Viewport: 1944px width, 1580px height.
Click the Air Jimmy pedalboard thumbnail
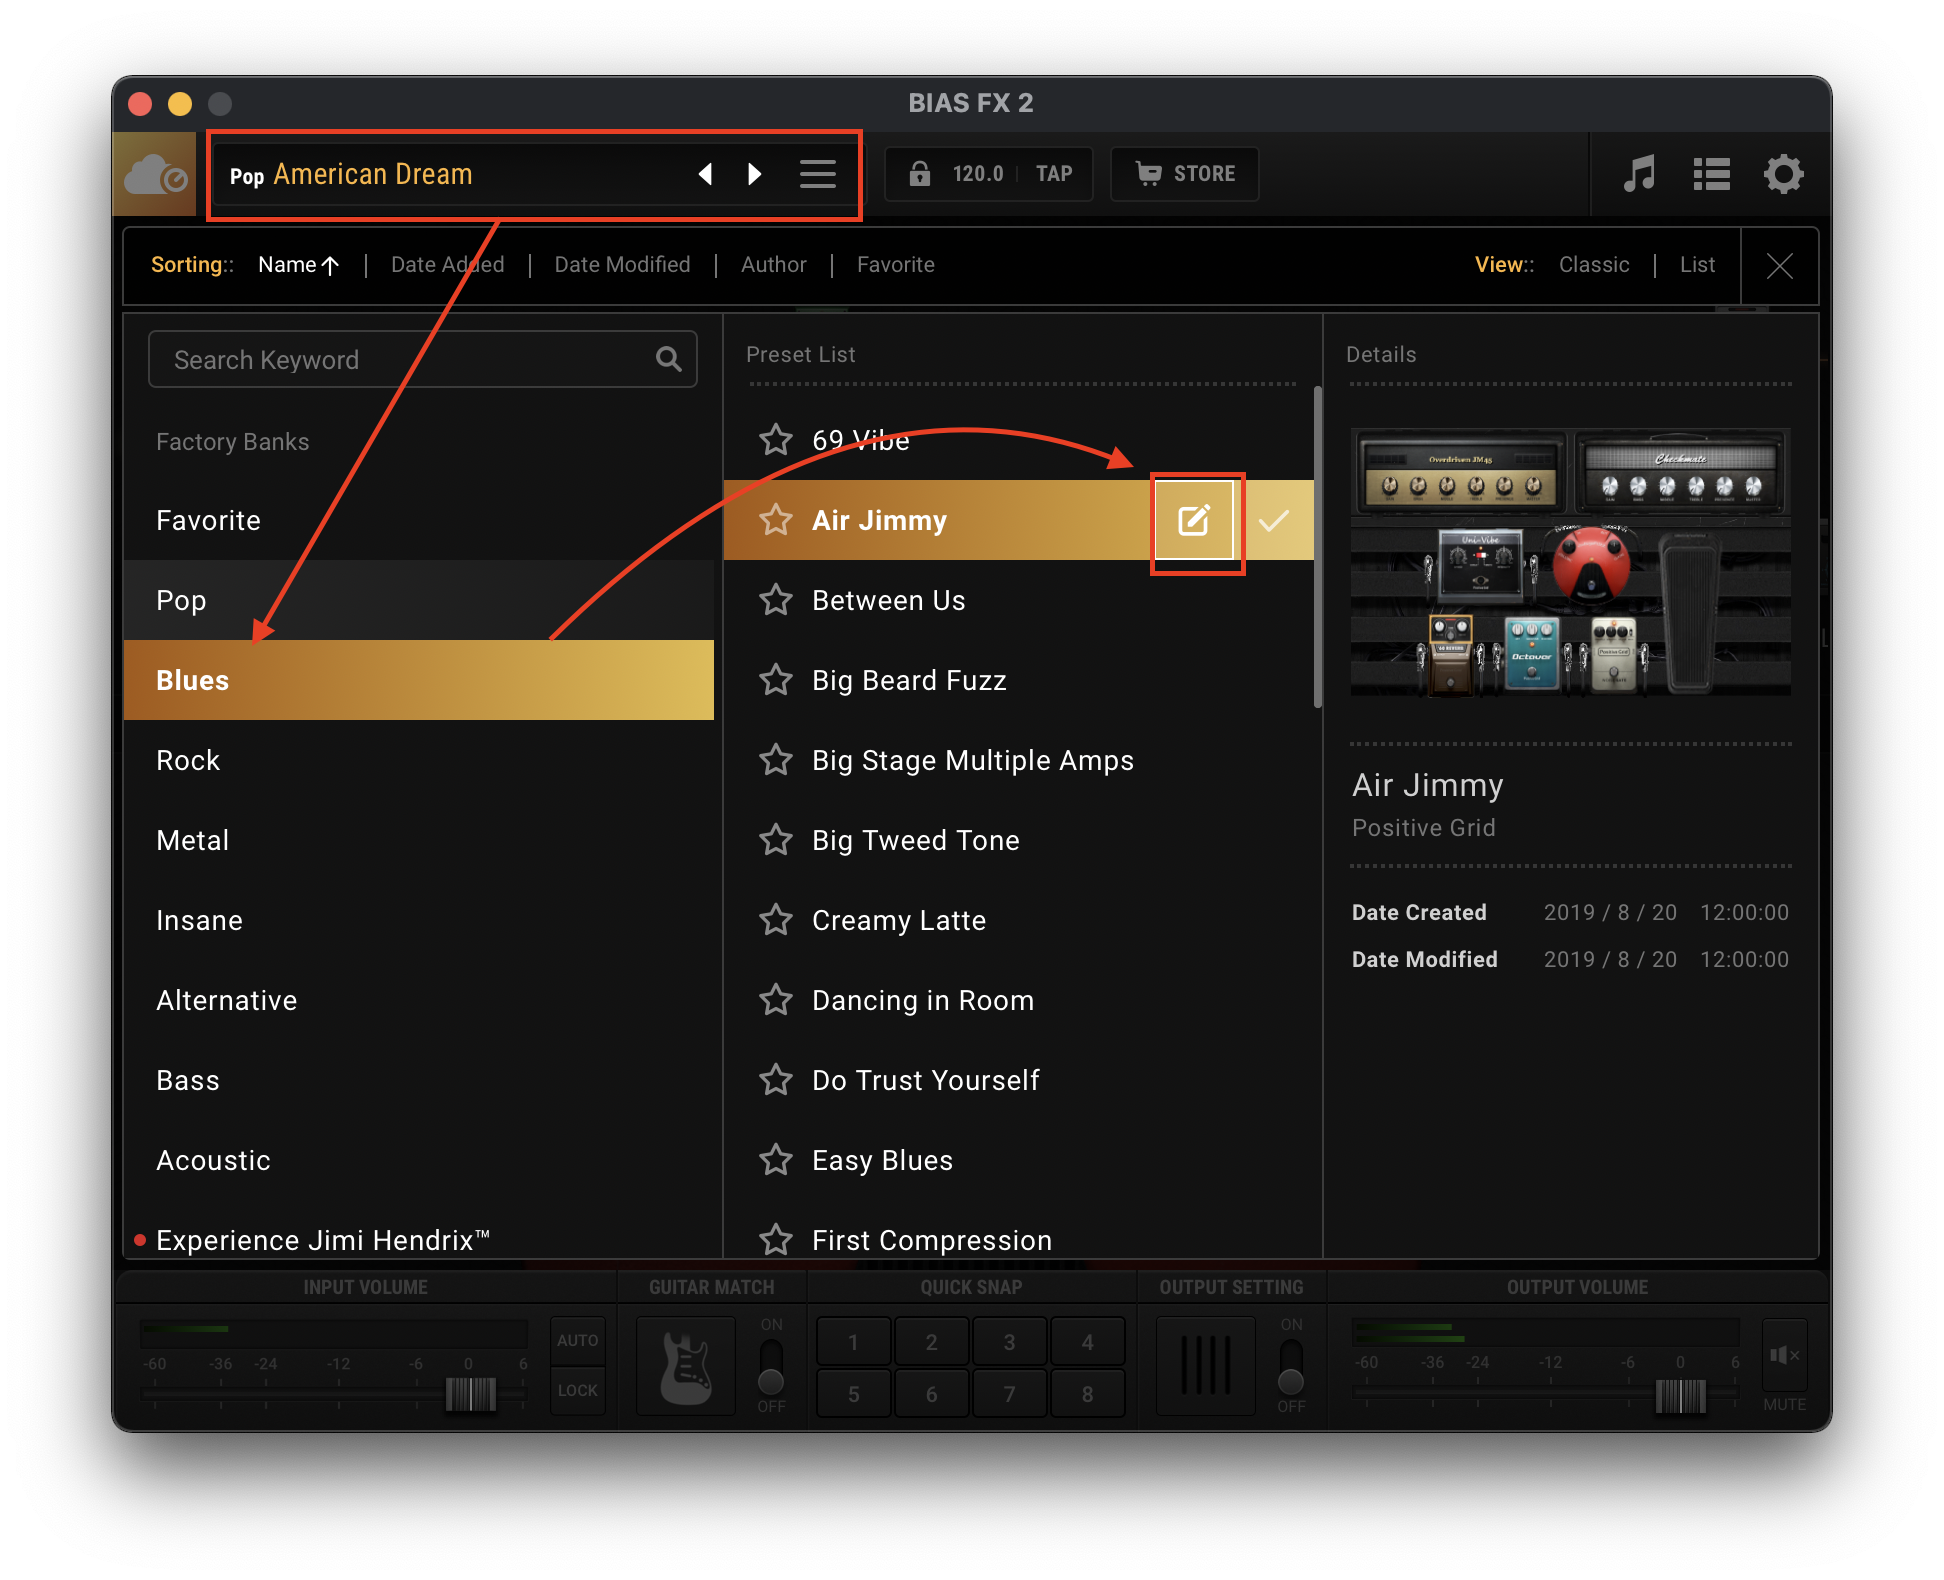[1570, 562]
